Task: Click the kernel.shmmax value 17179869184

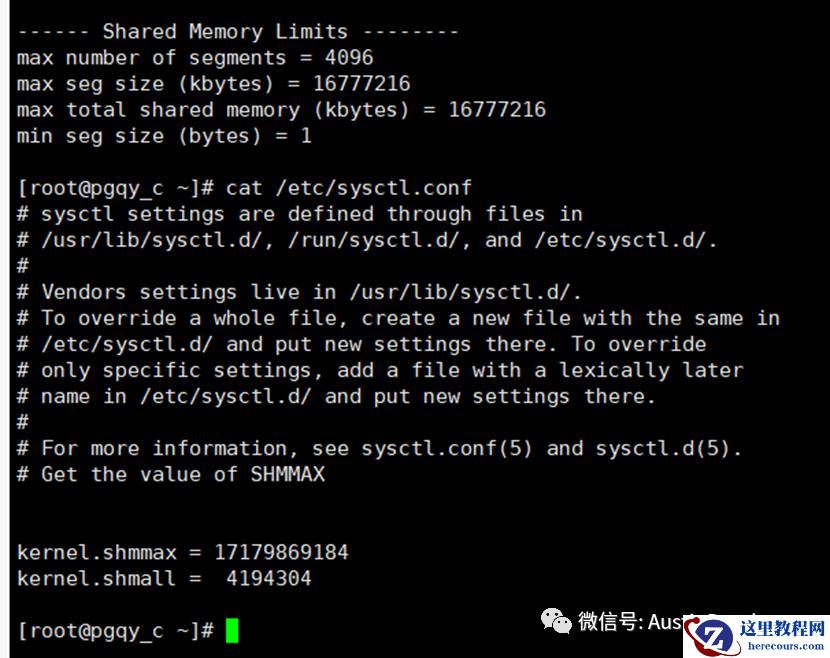Action: point(281,552)
